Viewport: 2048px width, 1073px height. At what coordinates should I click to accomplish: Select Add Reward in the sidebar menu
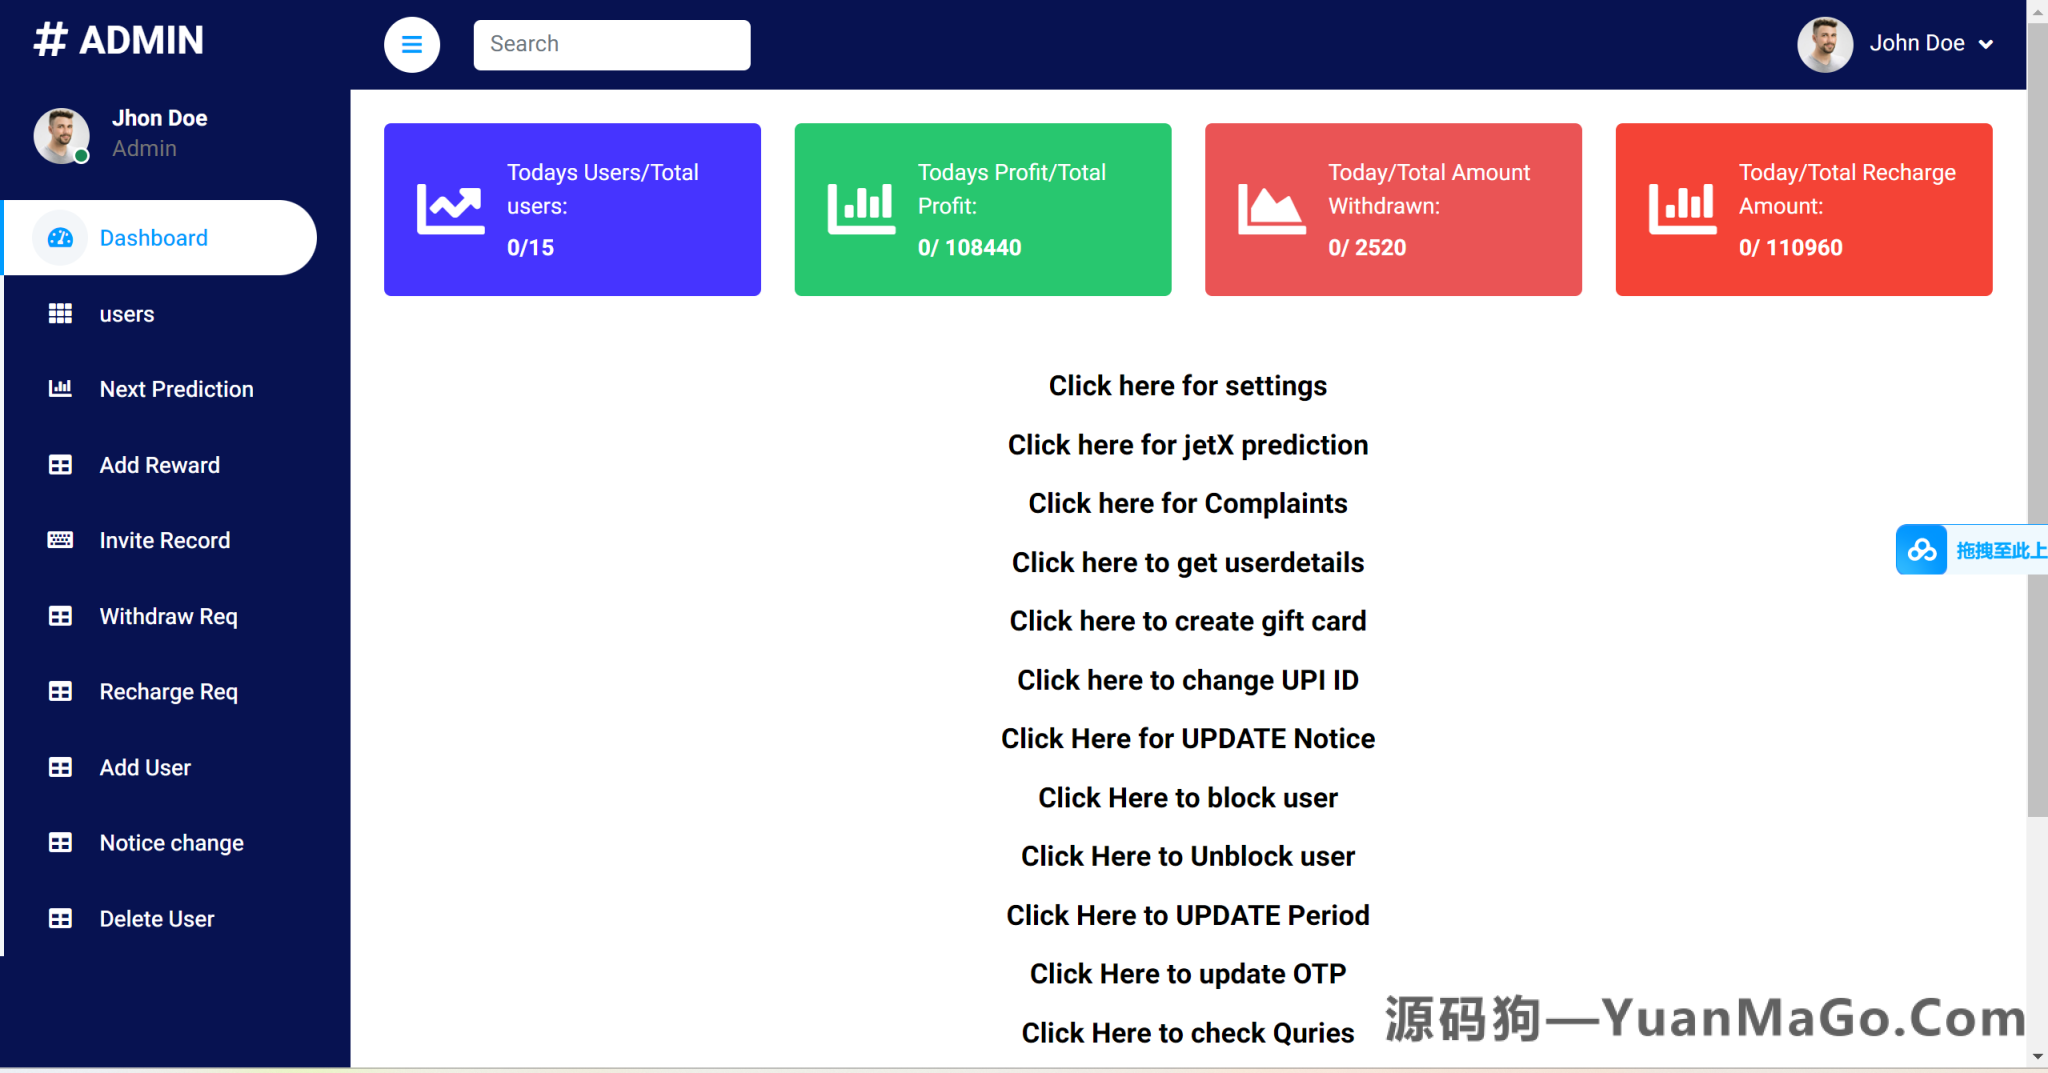(159, 465)
